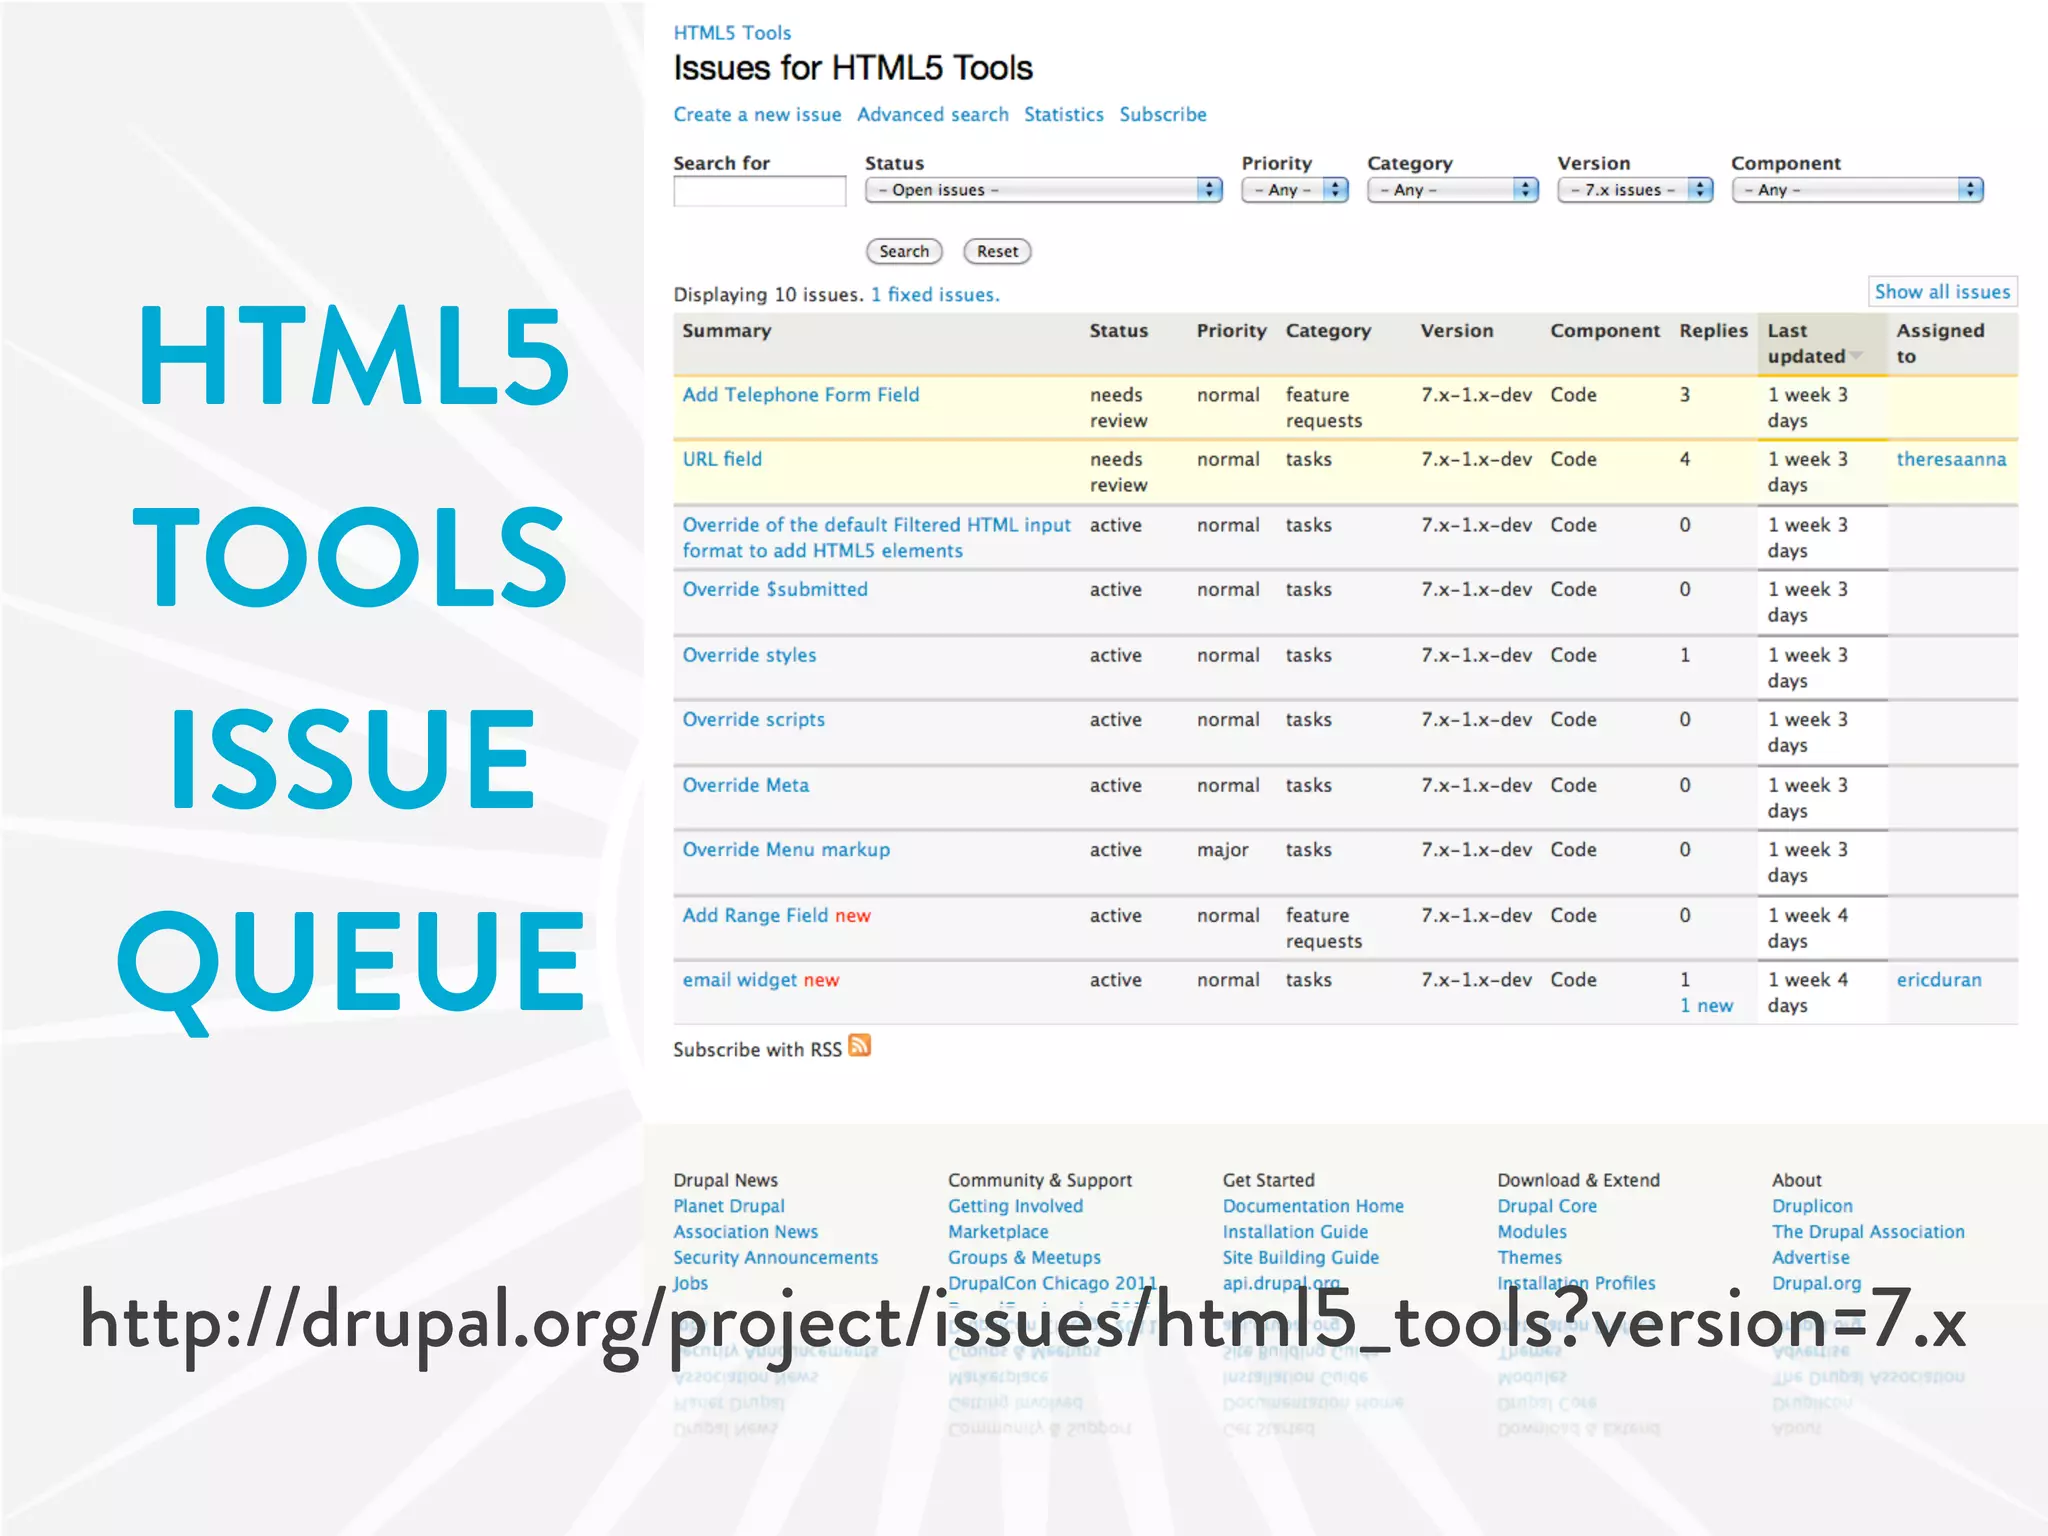The width and height of the screenshot is (2048, 1536).
Task: Open The Drupal Association footer link
Action: (x=1868, y=1233)
